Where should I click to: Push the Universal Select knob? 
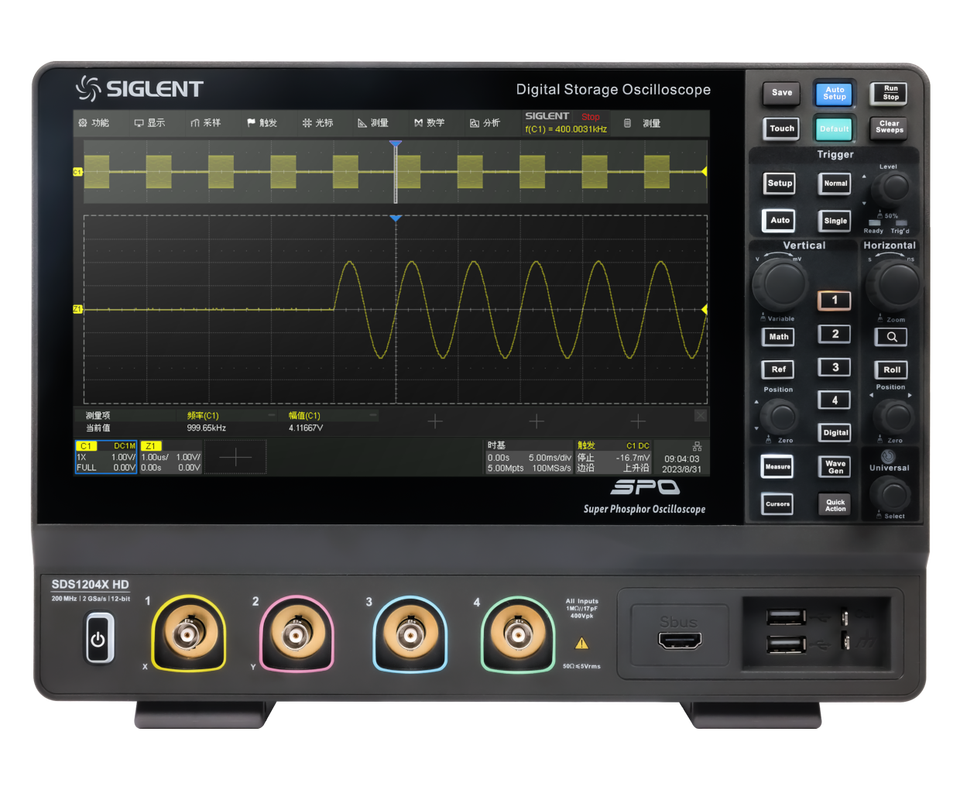coord(891,494)
